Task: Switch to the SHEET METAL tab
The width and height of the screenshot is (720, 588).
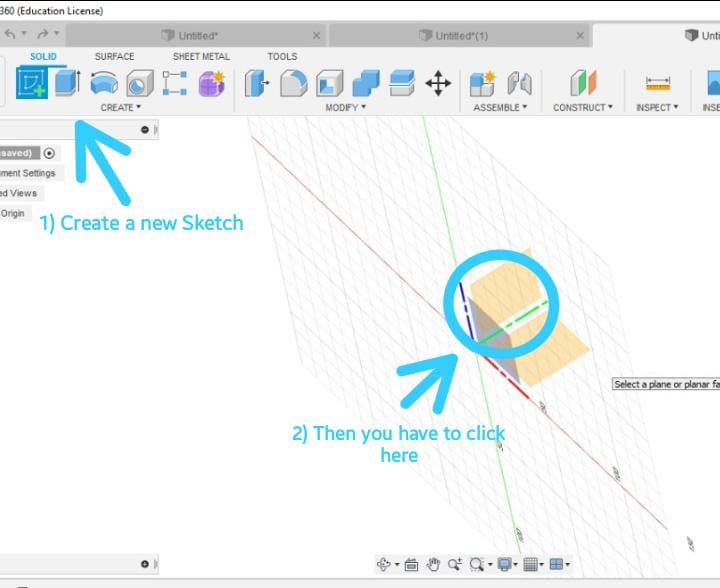Action: click(x=201, y=56)
